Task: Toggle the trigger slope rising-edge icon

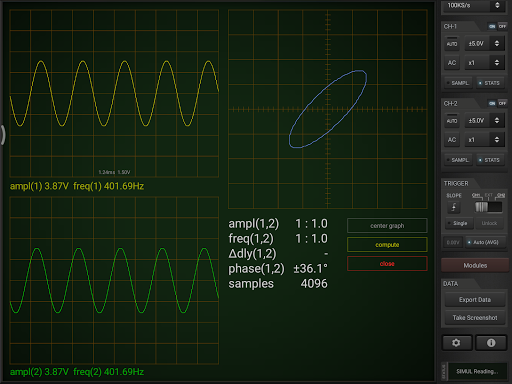Action: coord(454,207)
